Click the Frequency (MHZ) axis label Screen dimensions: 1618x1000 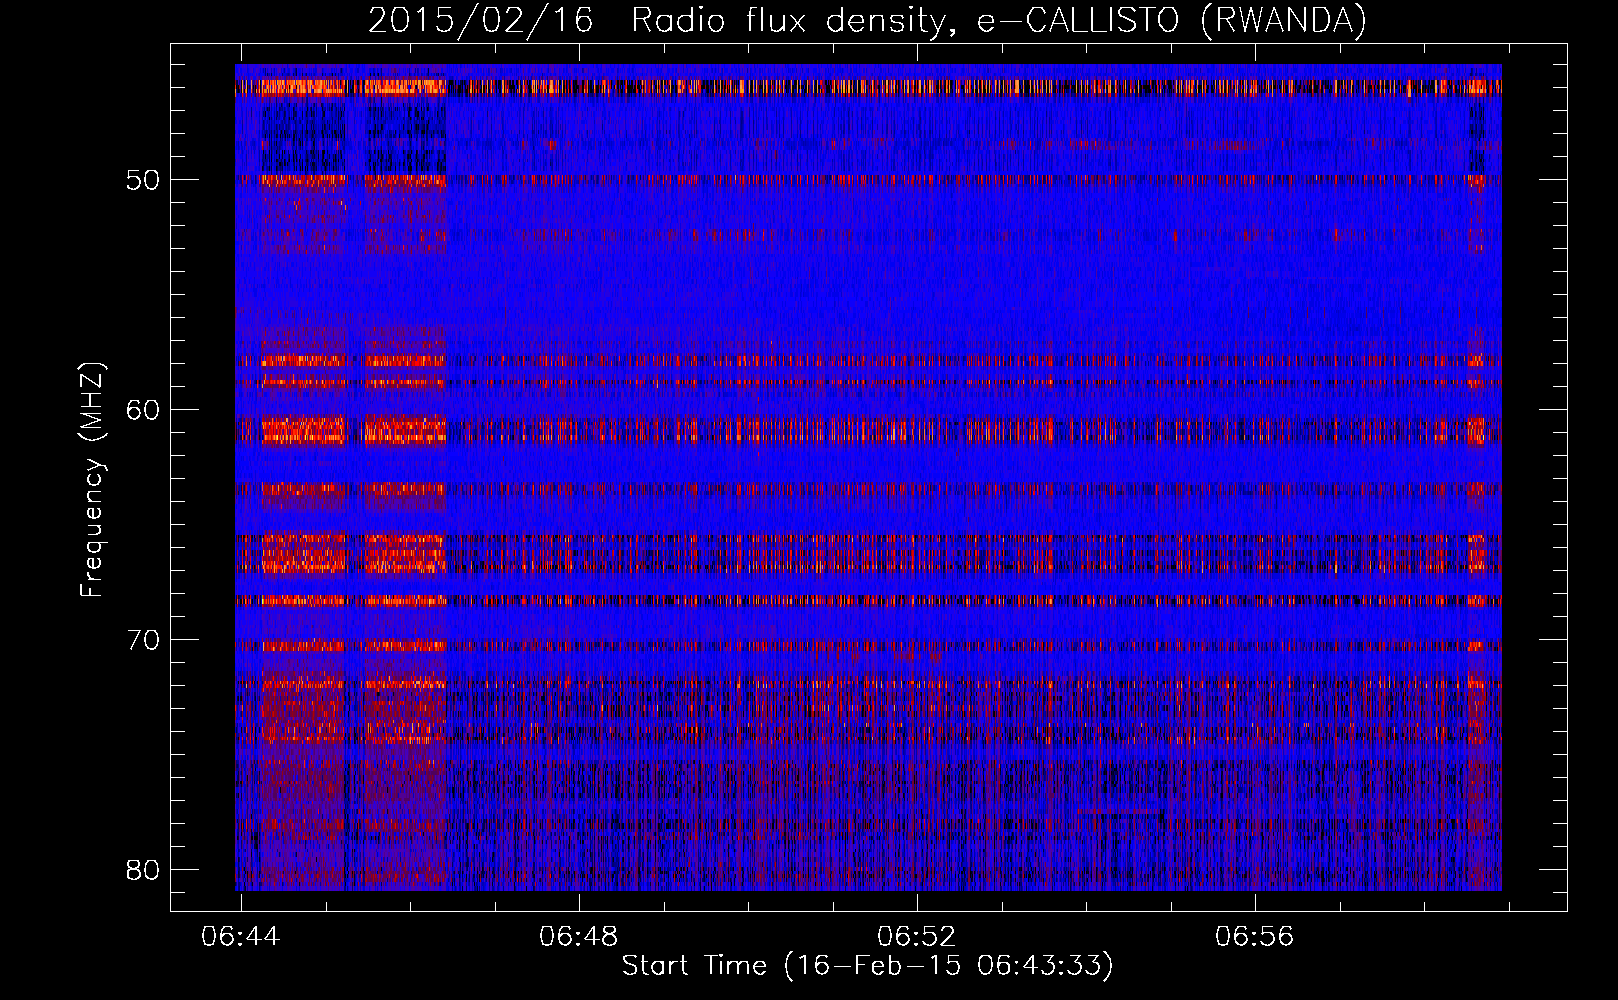click(x=92, y=480)
